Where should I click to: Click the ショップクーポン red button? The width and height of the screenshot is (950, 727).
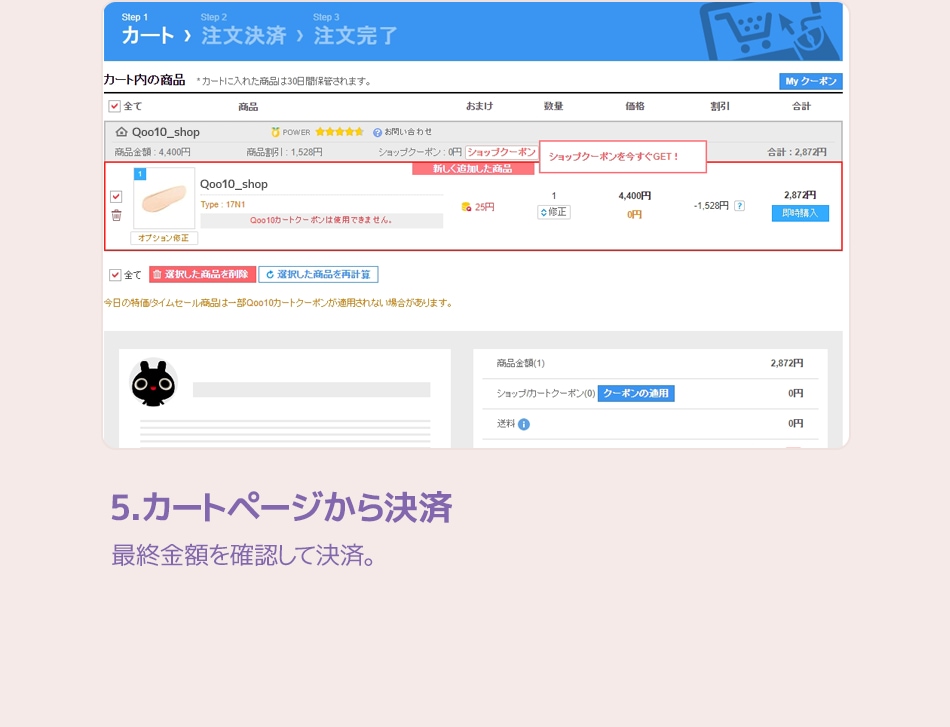tap(501, 152)
